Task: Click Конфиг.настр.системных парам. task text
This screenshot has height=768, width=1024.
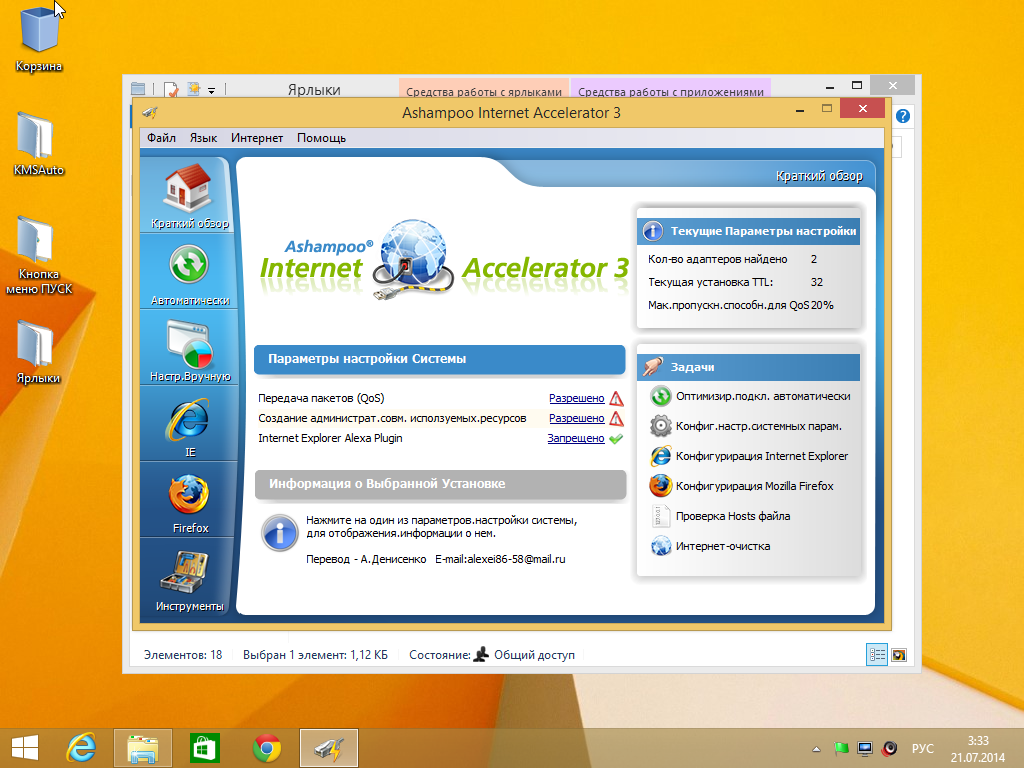Action: click(x=759, y=426)
